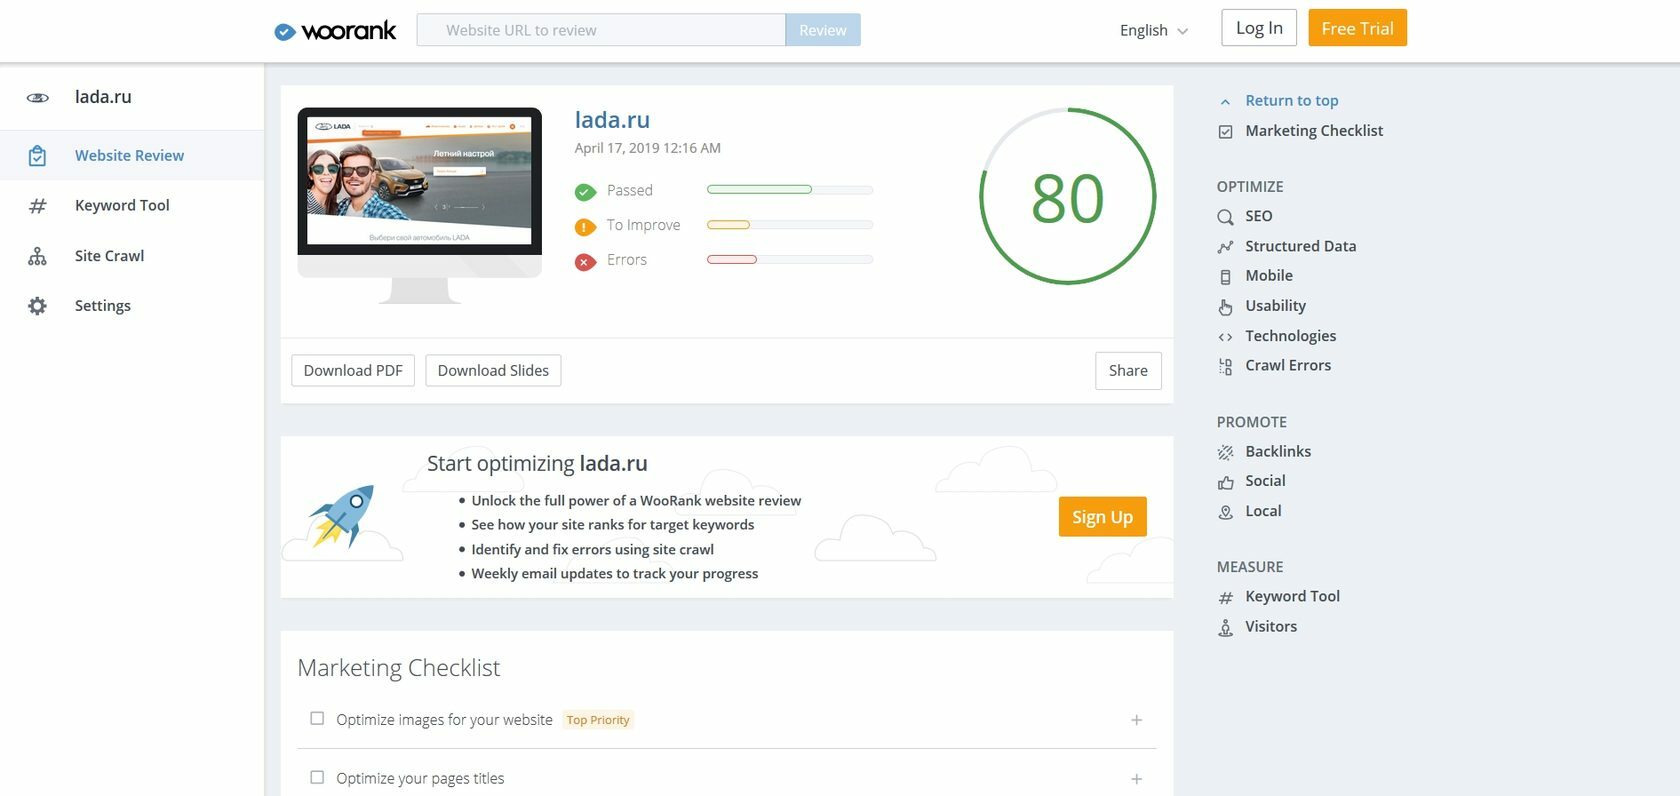Click the Local map pin icon
This screenshot has width=1680, height=796.
click(x=1225, y=512)
